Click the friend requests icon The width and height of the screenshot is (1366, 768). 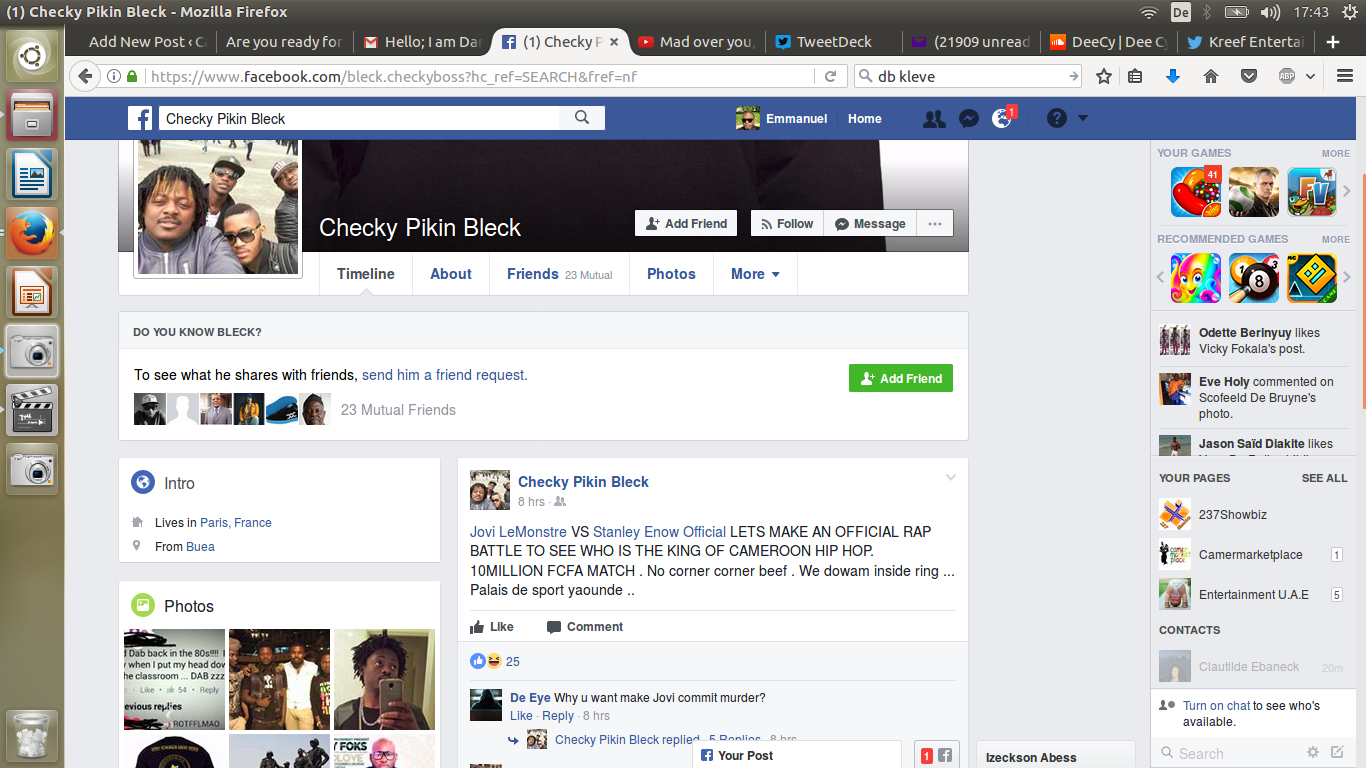(x=934, y=118)
